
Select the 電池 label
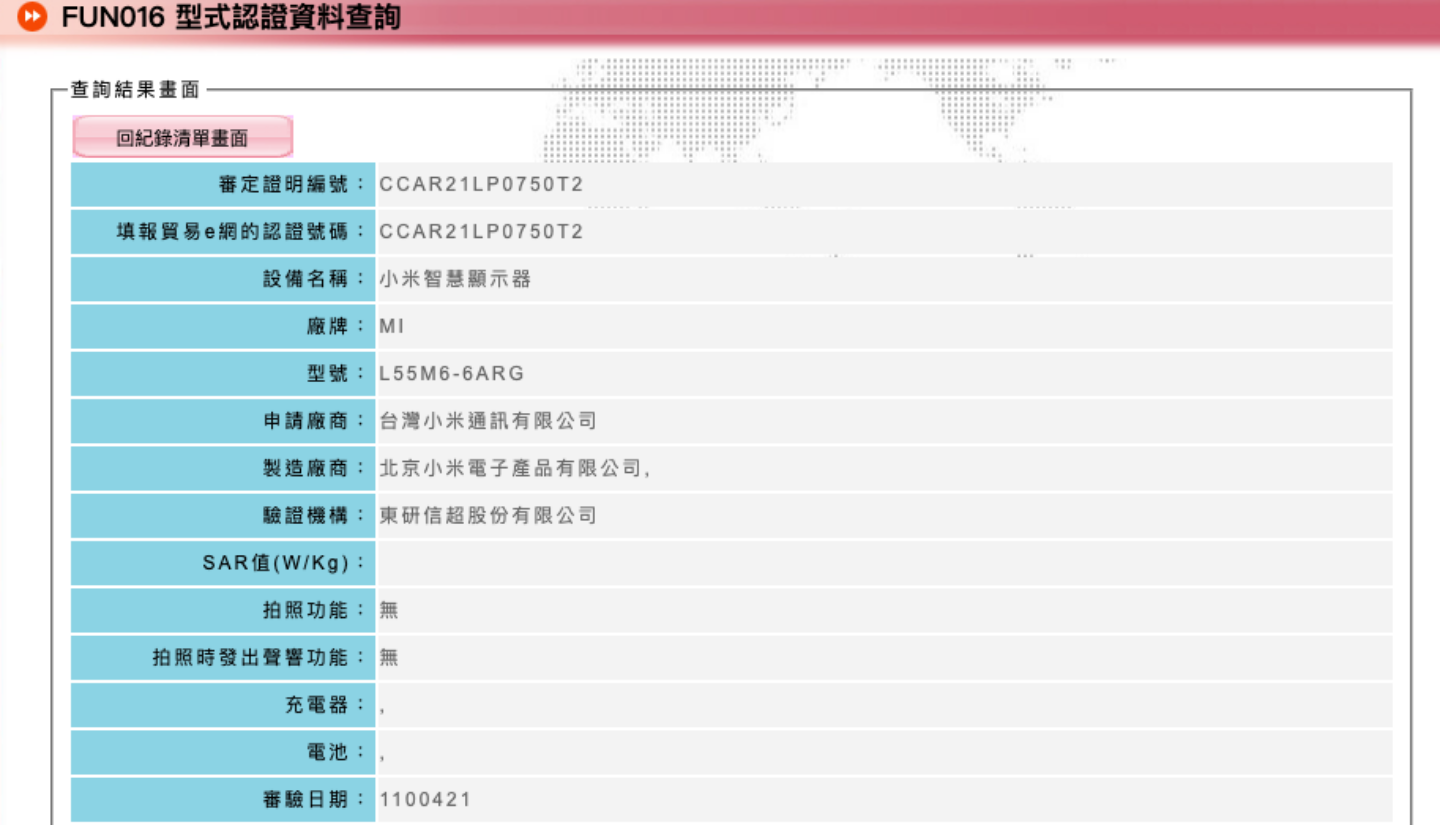(x=336, y=752)
